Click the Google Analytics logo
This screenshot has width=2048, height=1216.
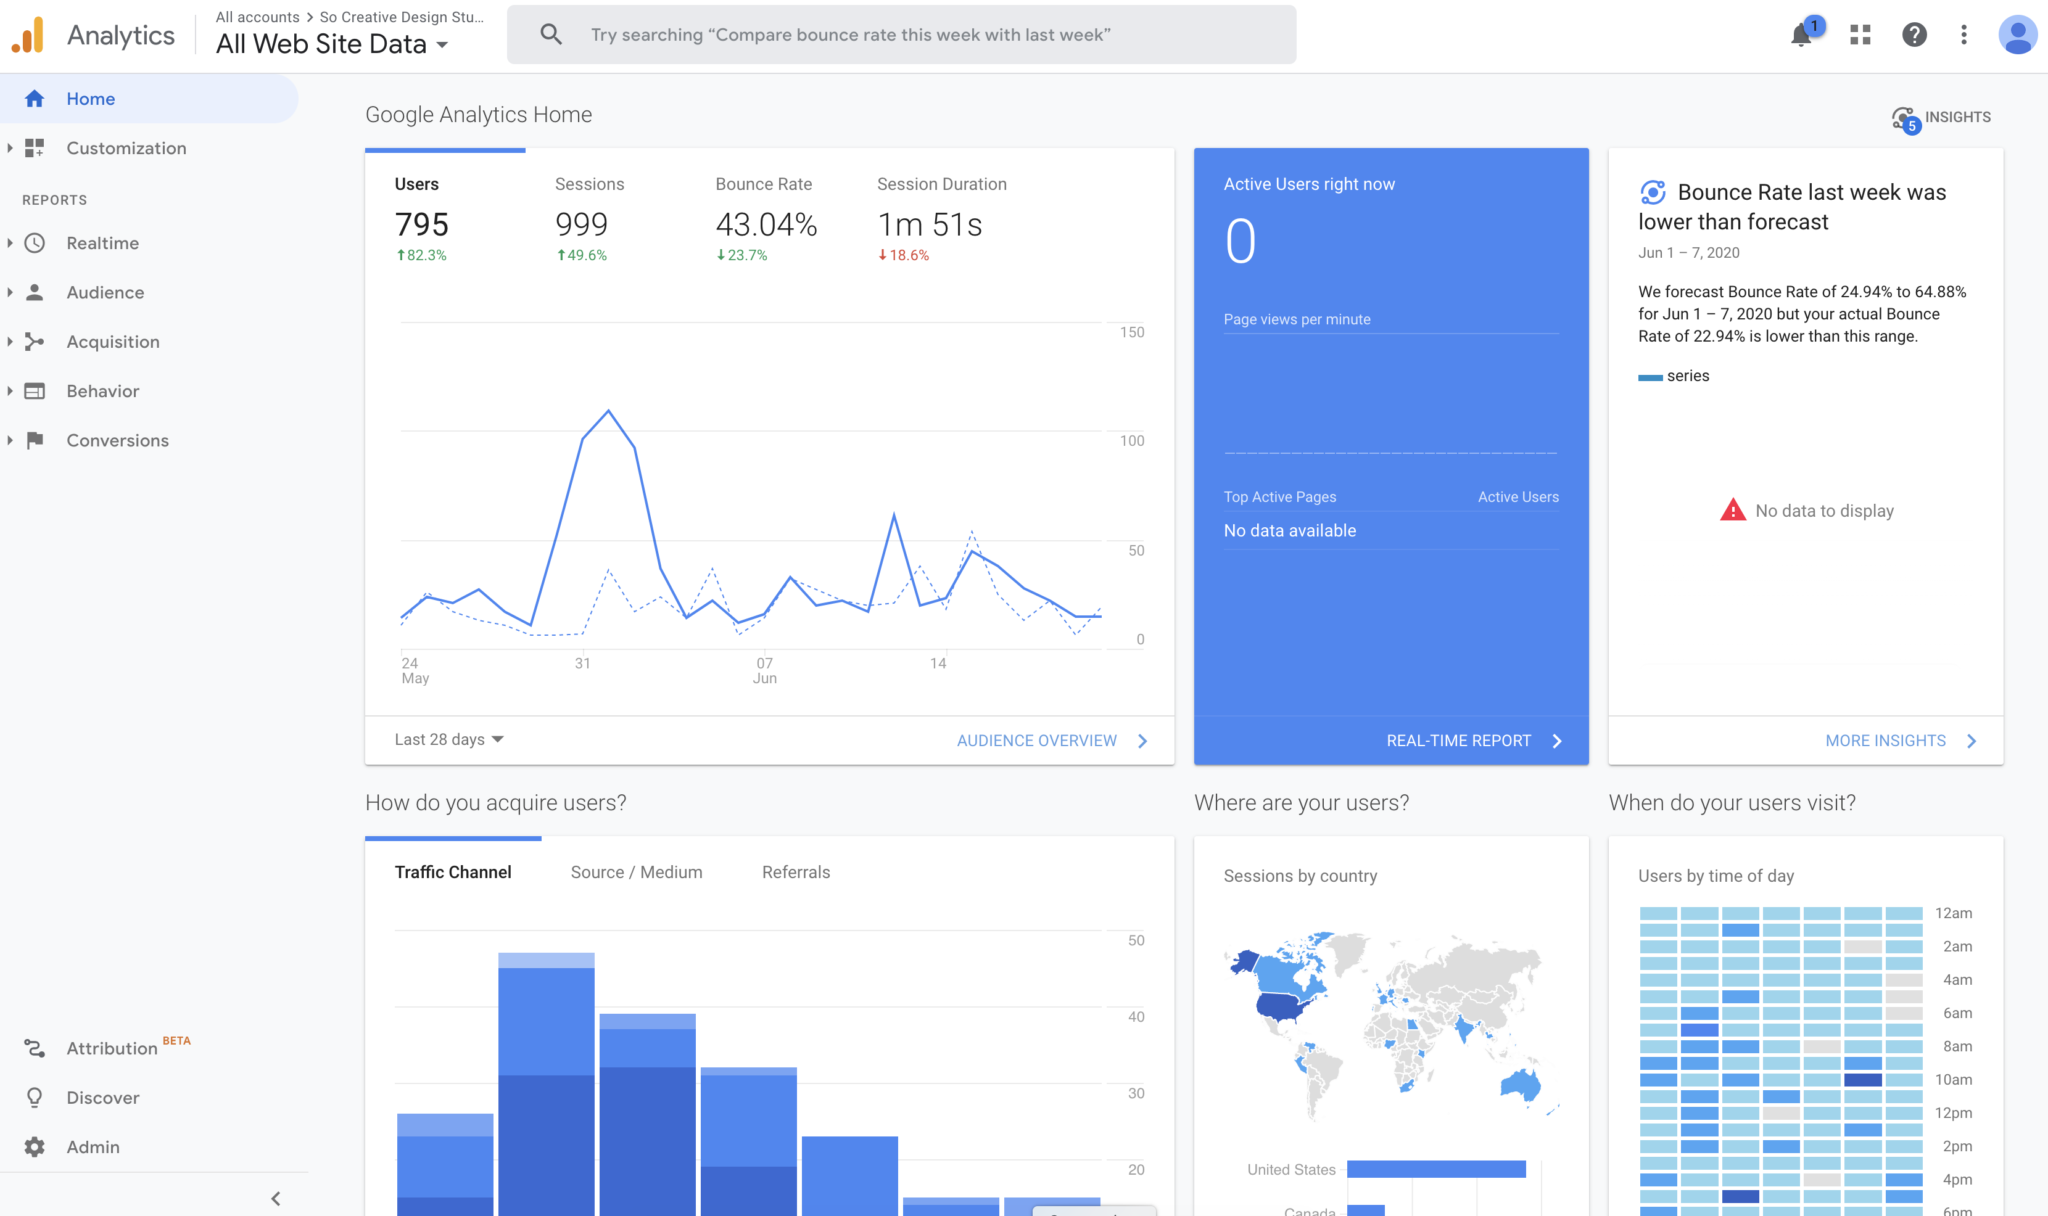(x=28, y=35)
